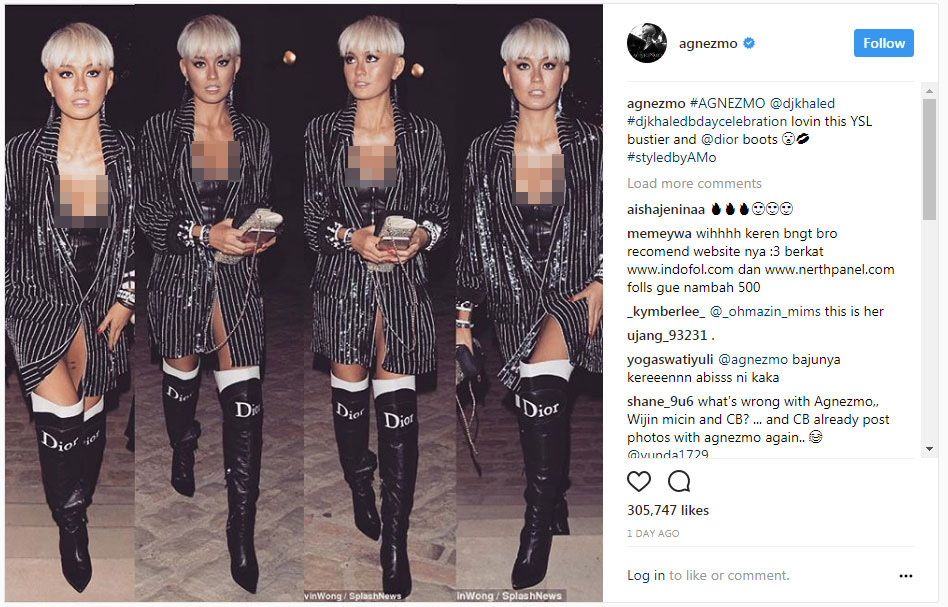Viewport: 948px width, 607px height.
Task: Click the post photo collage
Action: point(304,304)
